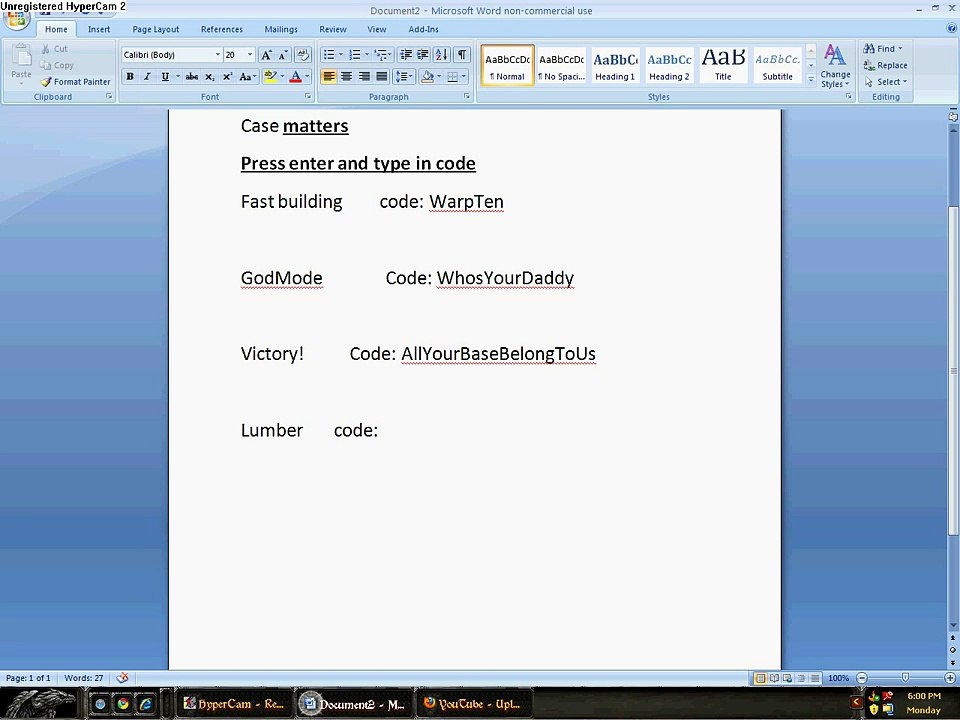Click the zoom slider handle
This screenshot has width=960, height=720.
click(x=905, y=678)
